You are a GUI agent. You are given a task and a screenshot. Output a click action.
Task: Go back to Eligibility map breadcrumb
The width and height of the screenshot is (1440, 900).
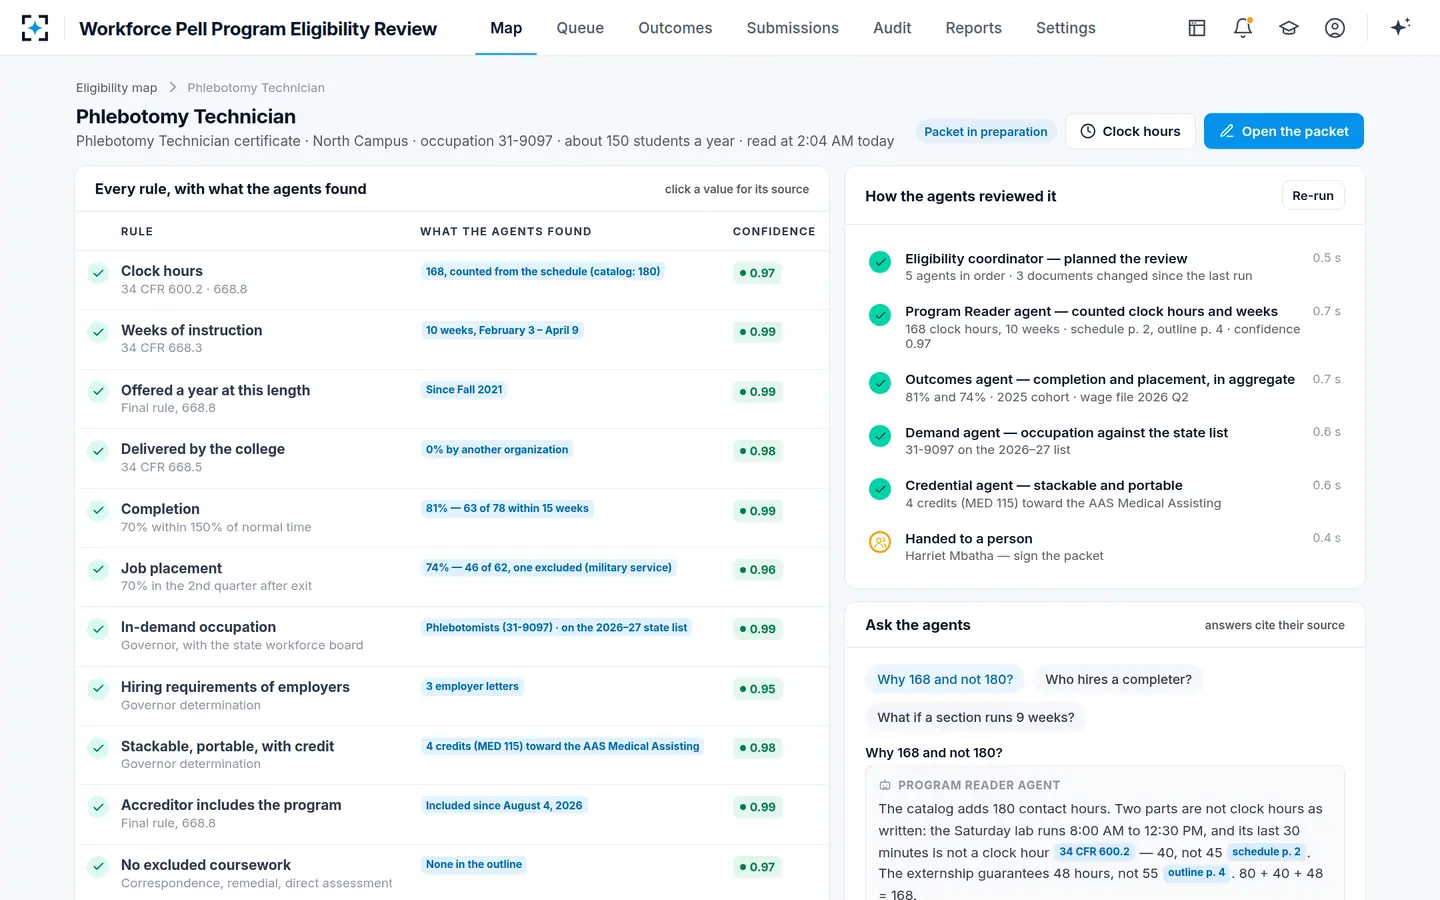click(117, 88)
